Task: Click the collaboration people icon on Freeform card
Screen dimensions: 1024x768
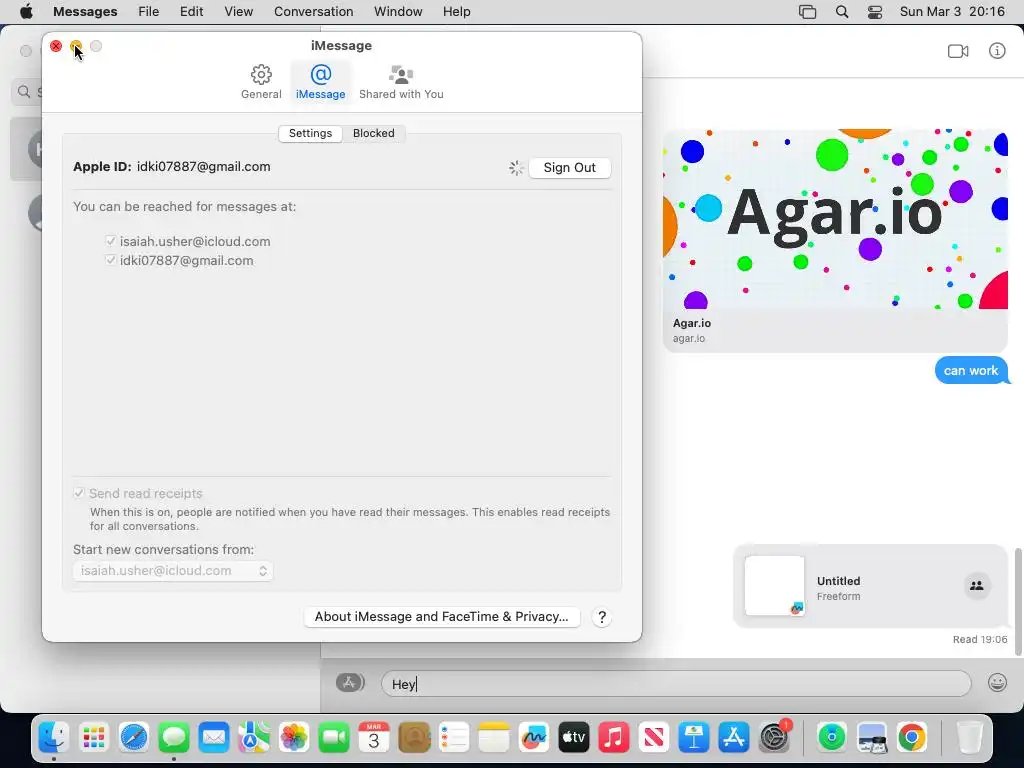Action: (977, 586)
